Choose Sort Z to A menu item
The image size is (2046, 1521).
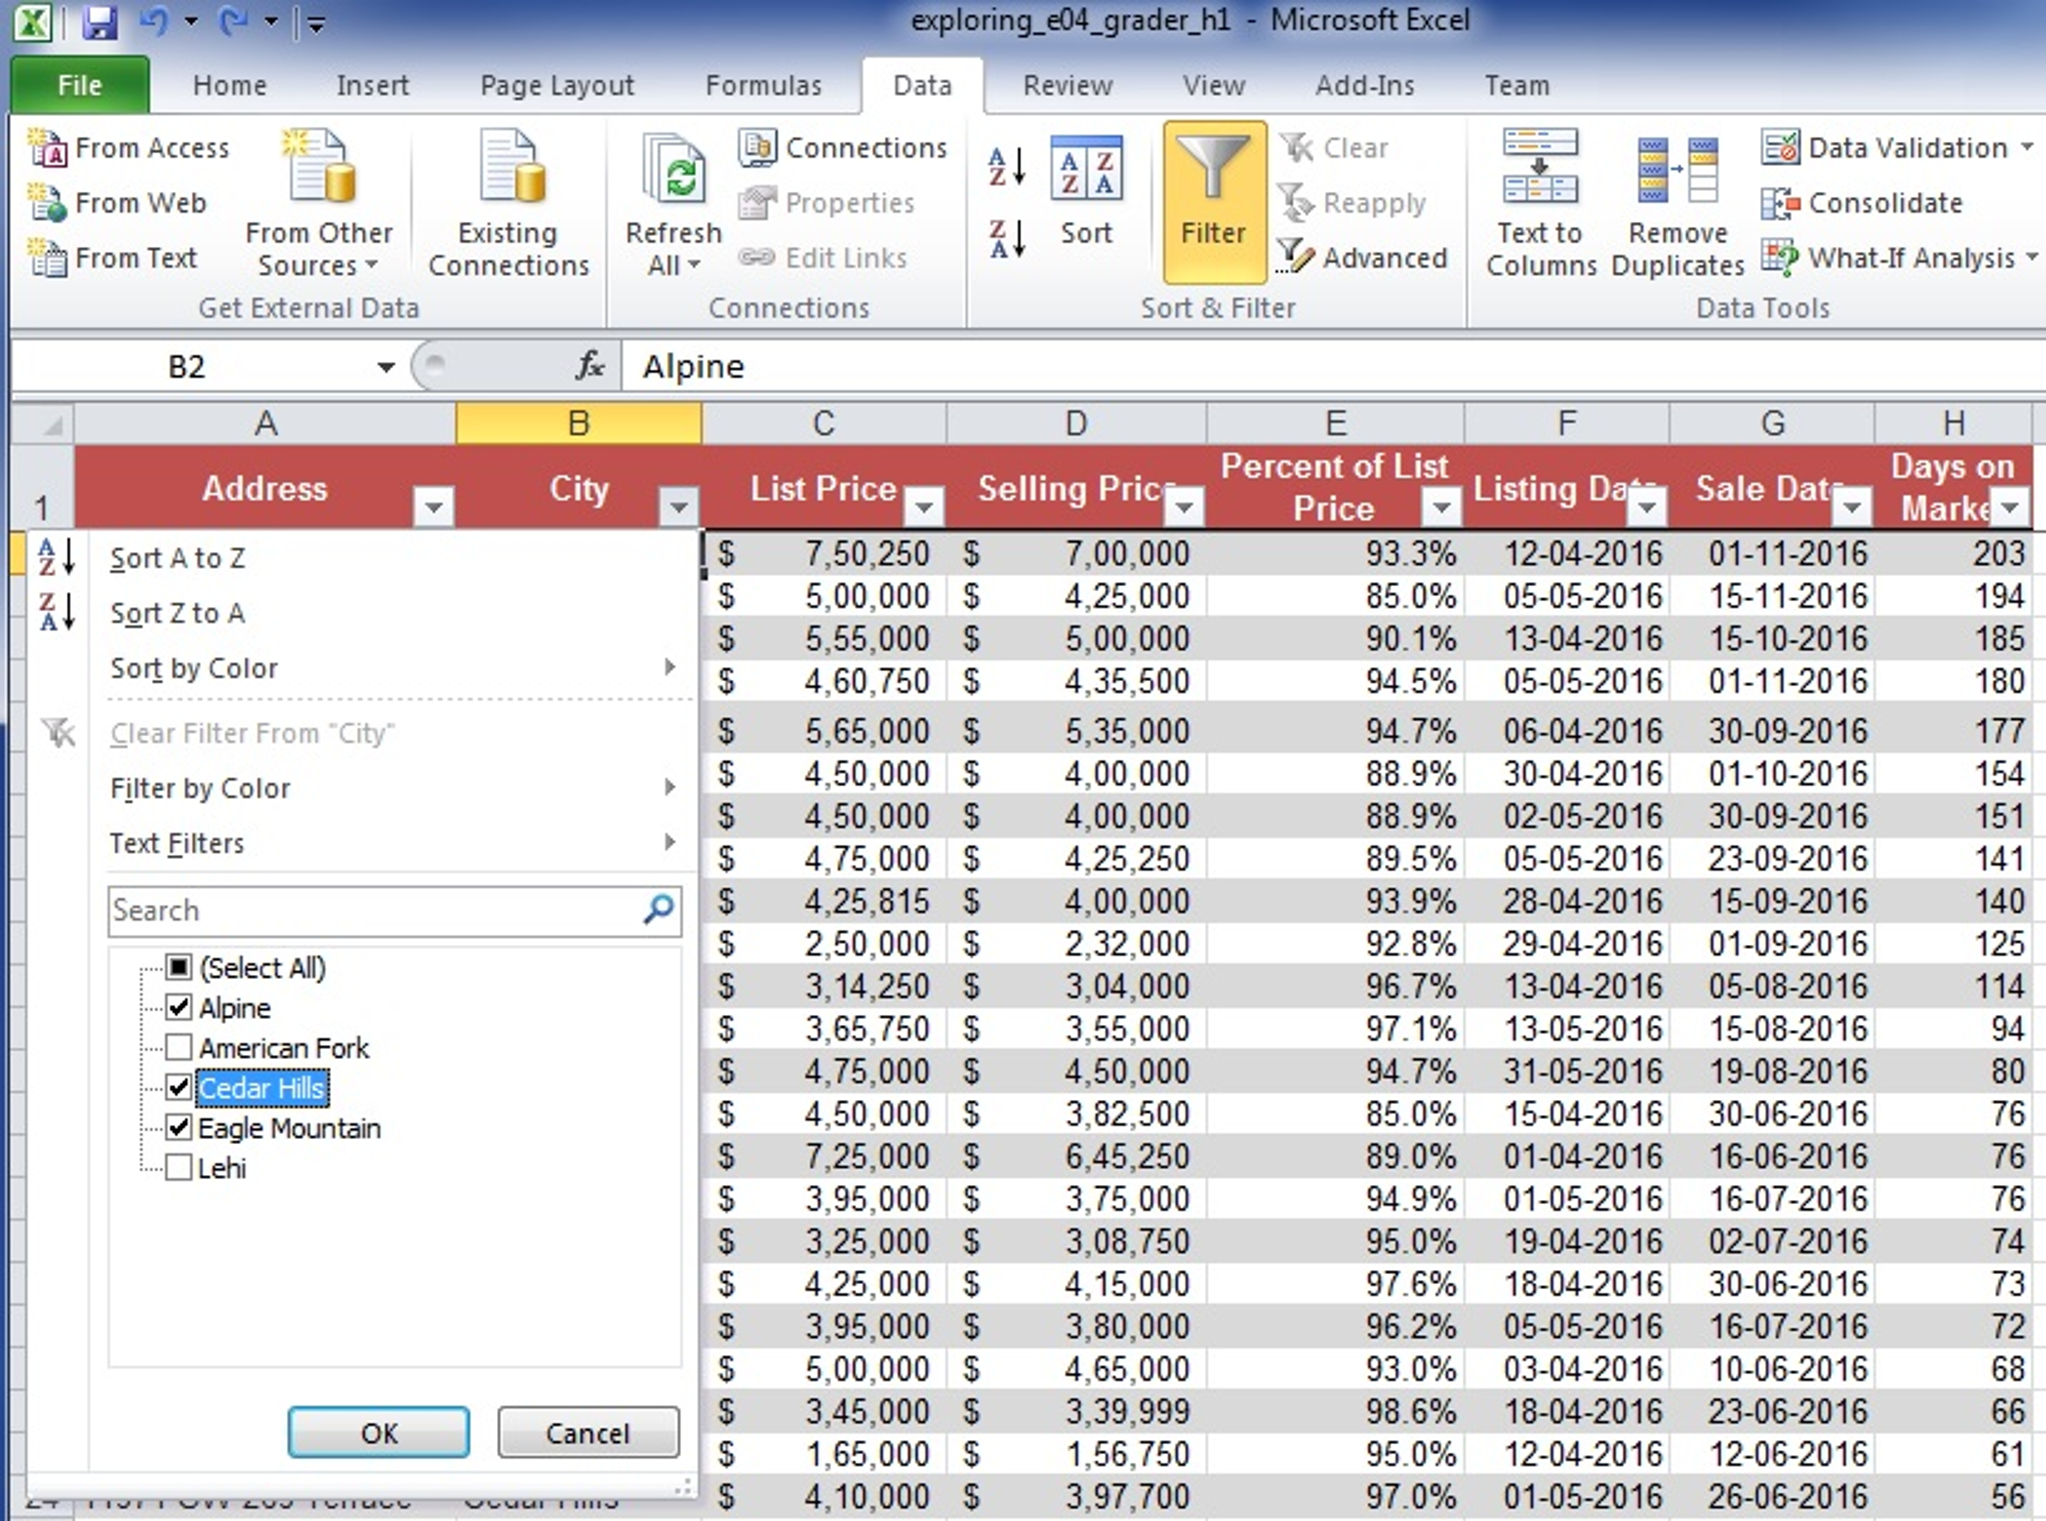click(x=362, y=613)
